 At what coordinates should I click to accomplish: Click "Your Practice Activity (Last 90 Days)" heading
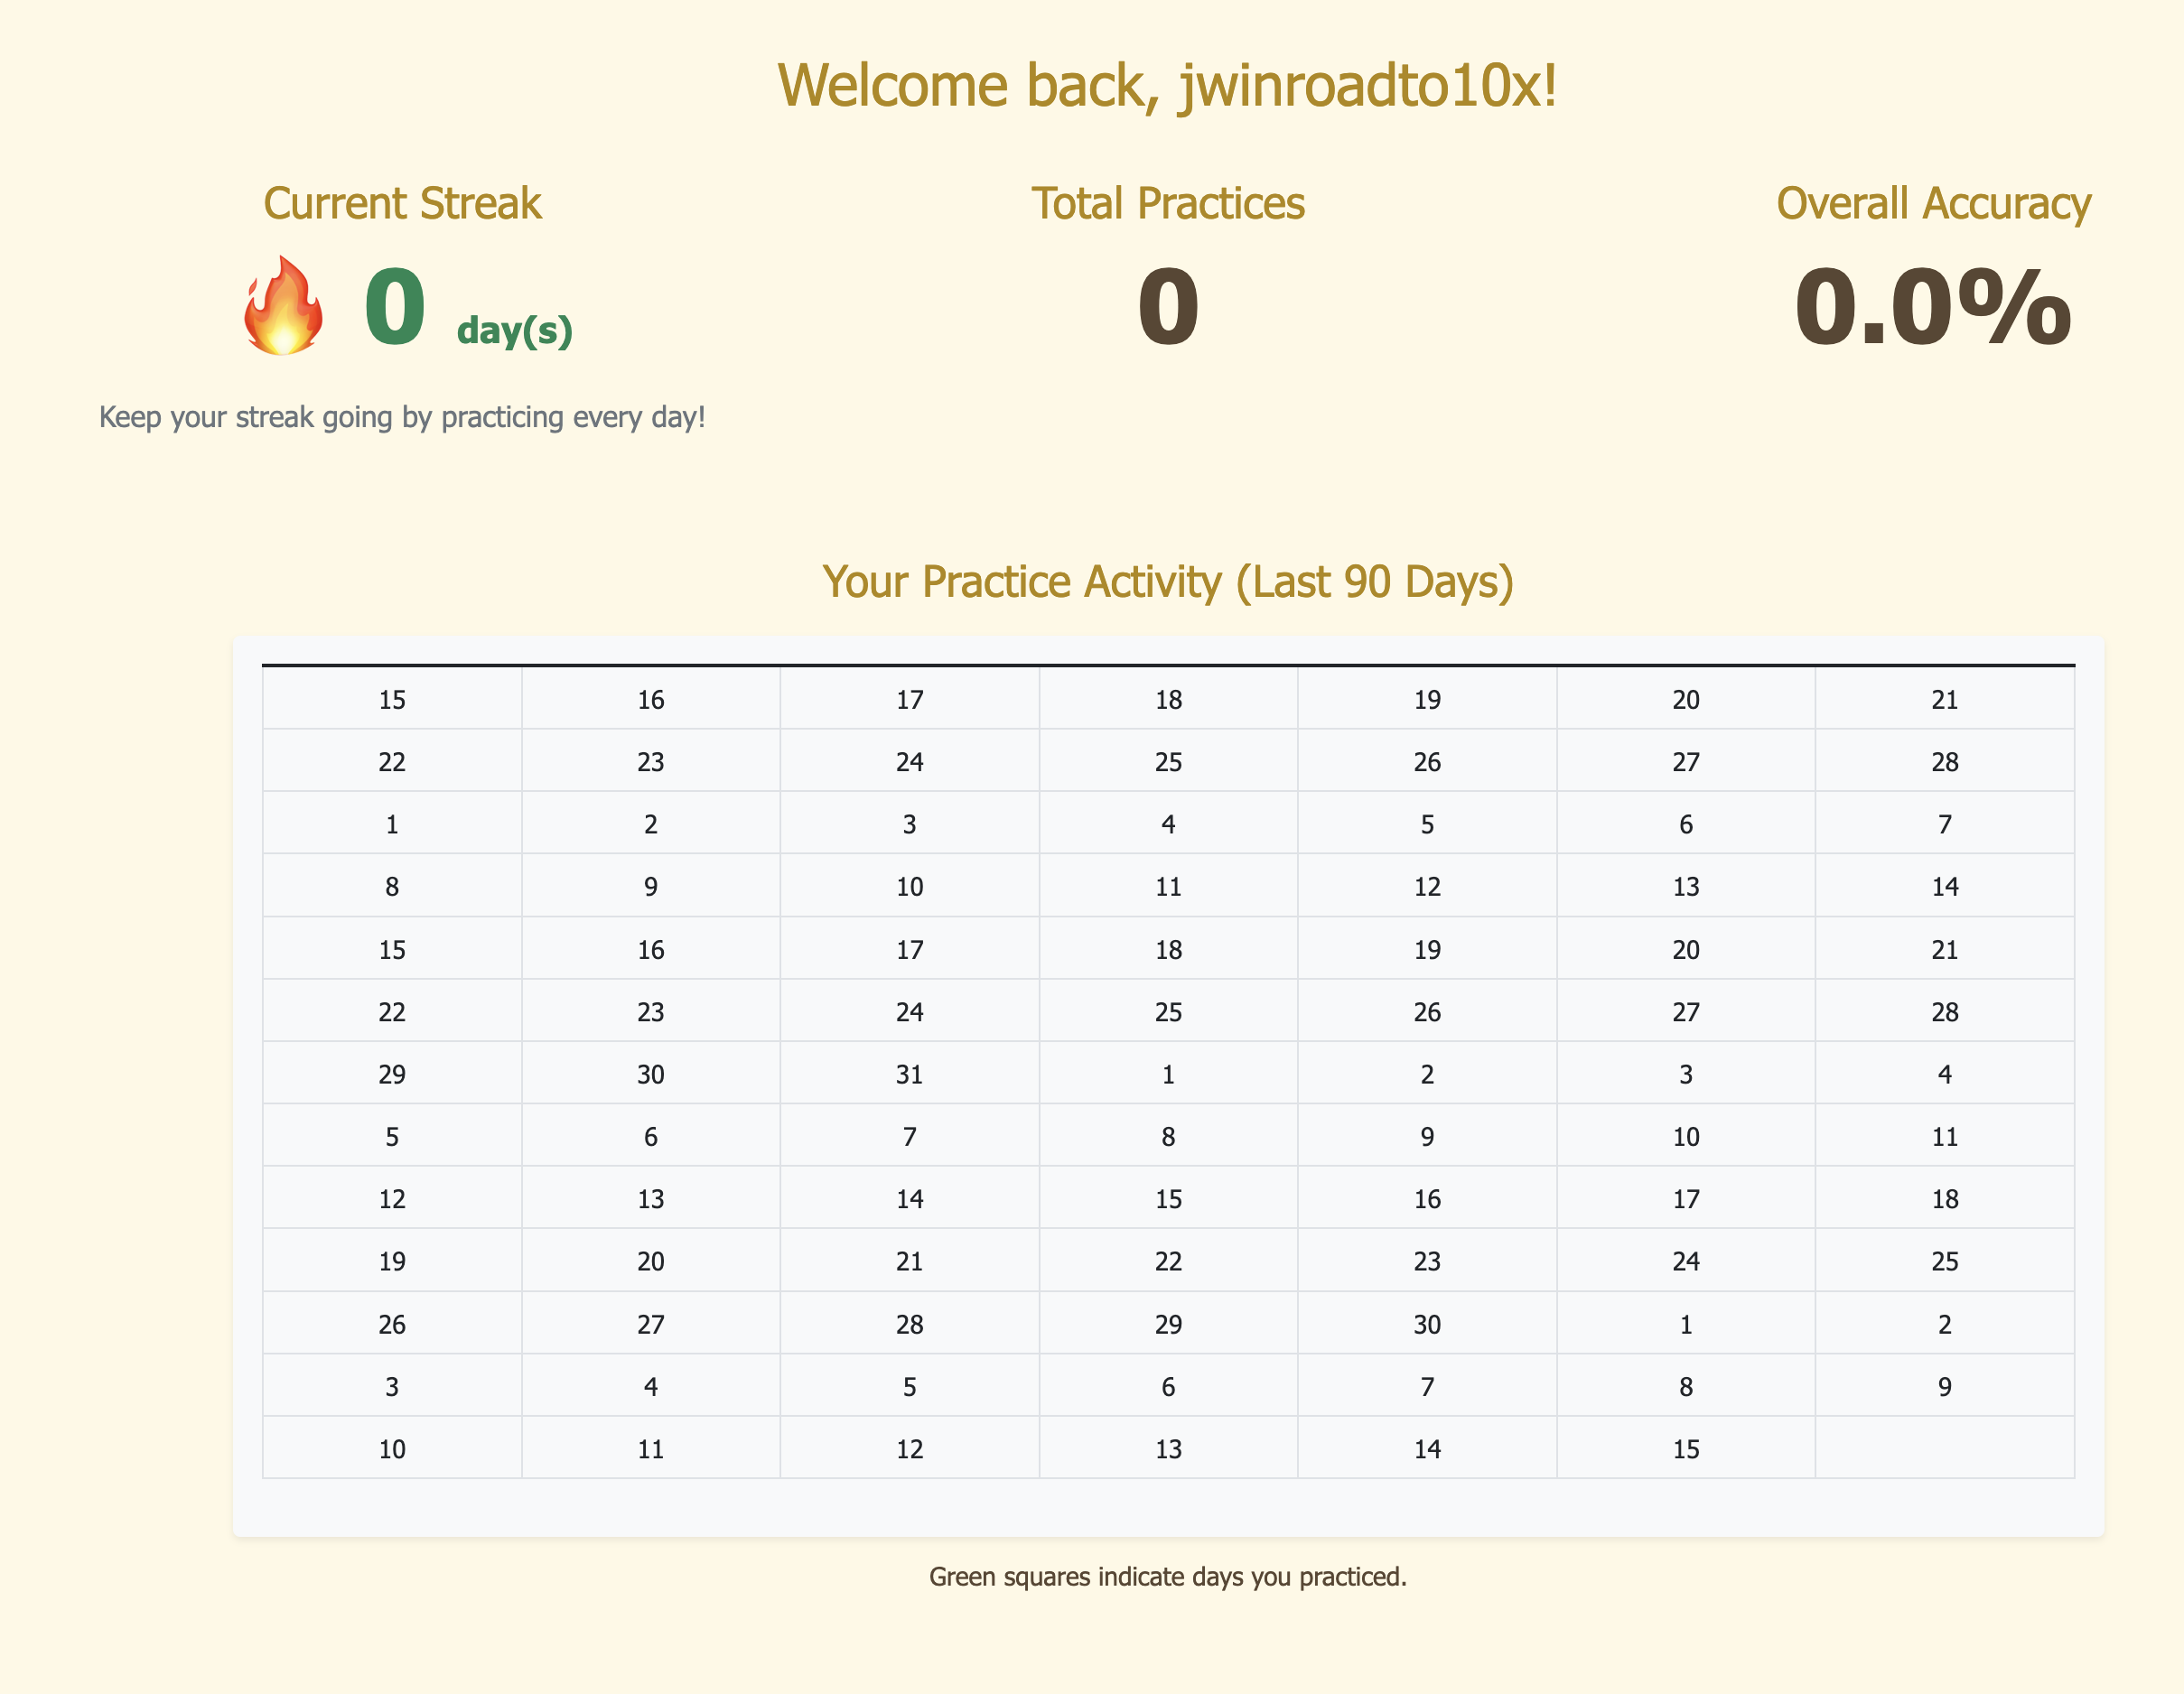click(x=1168, y=582)
